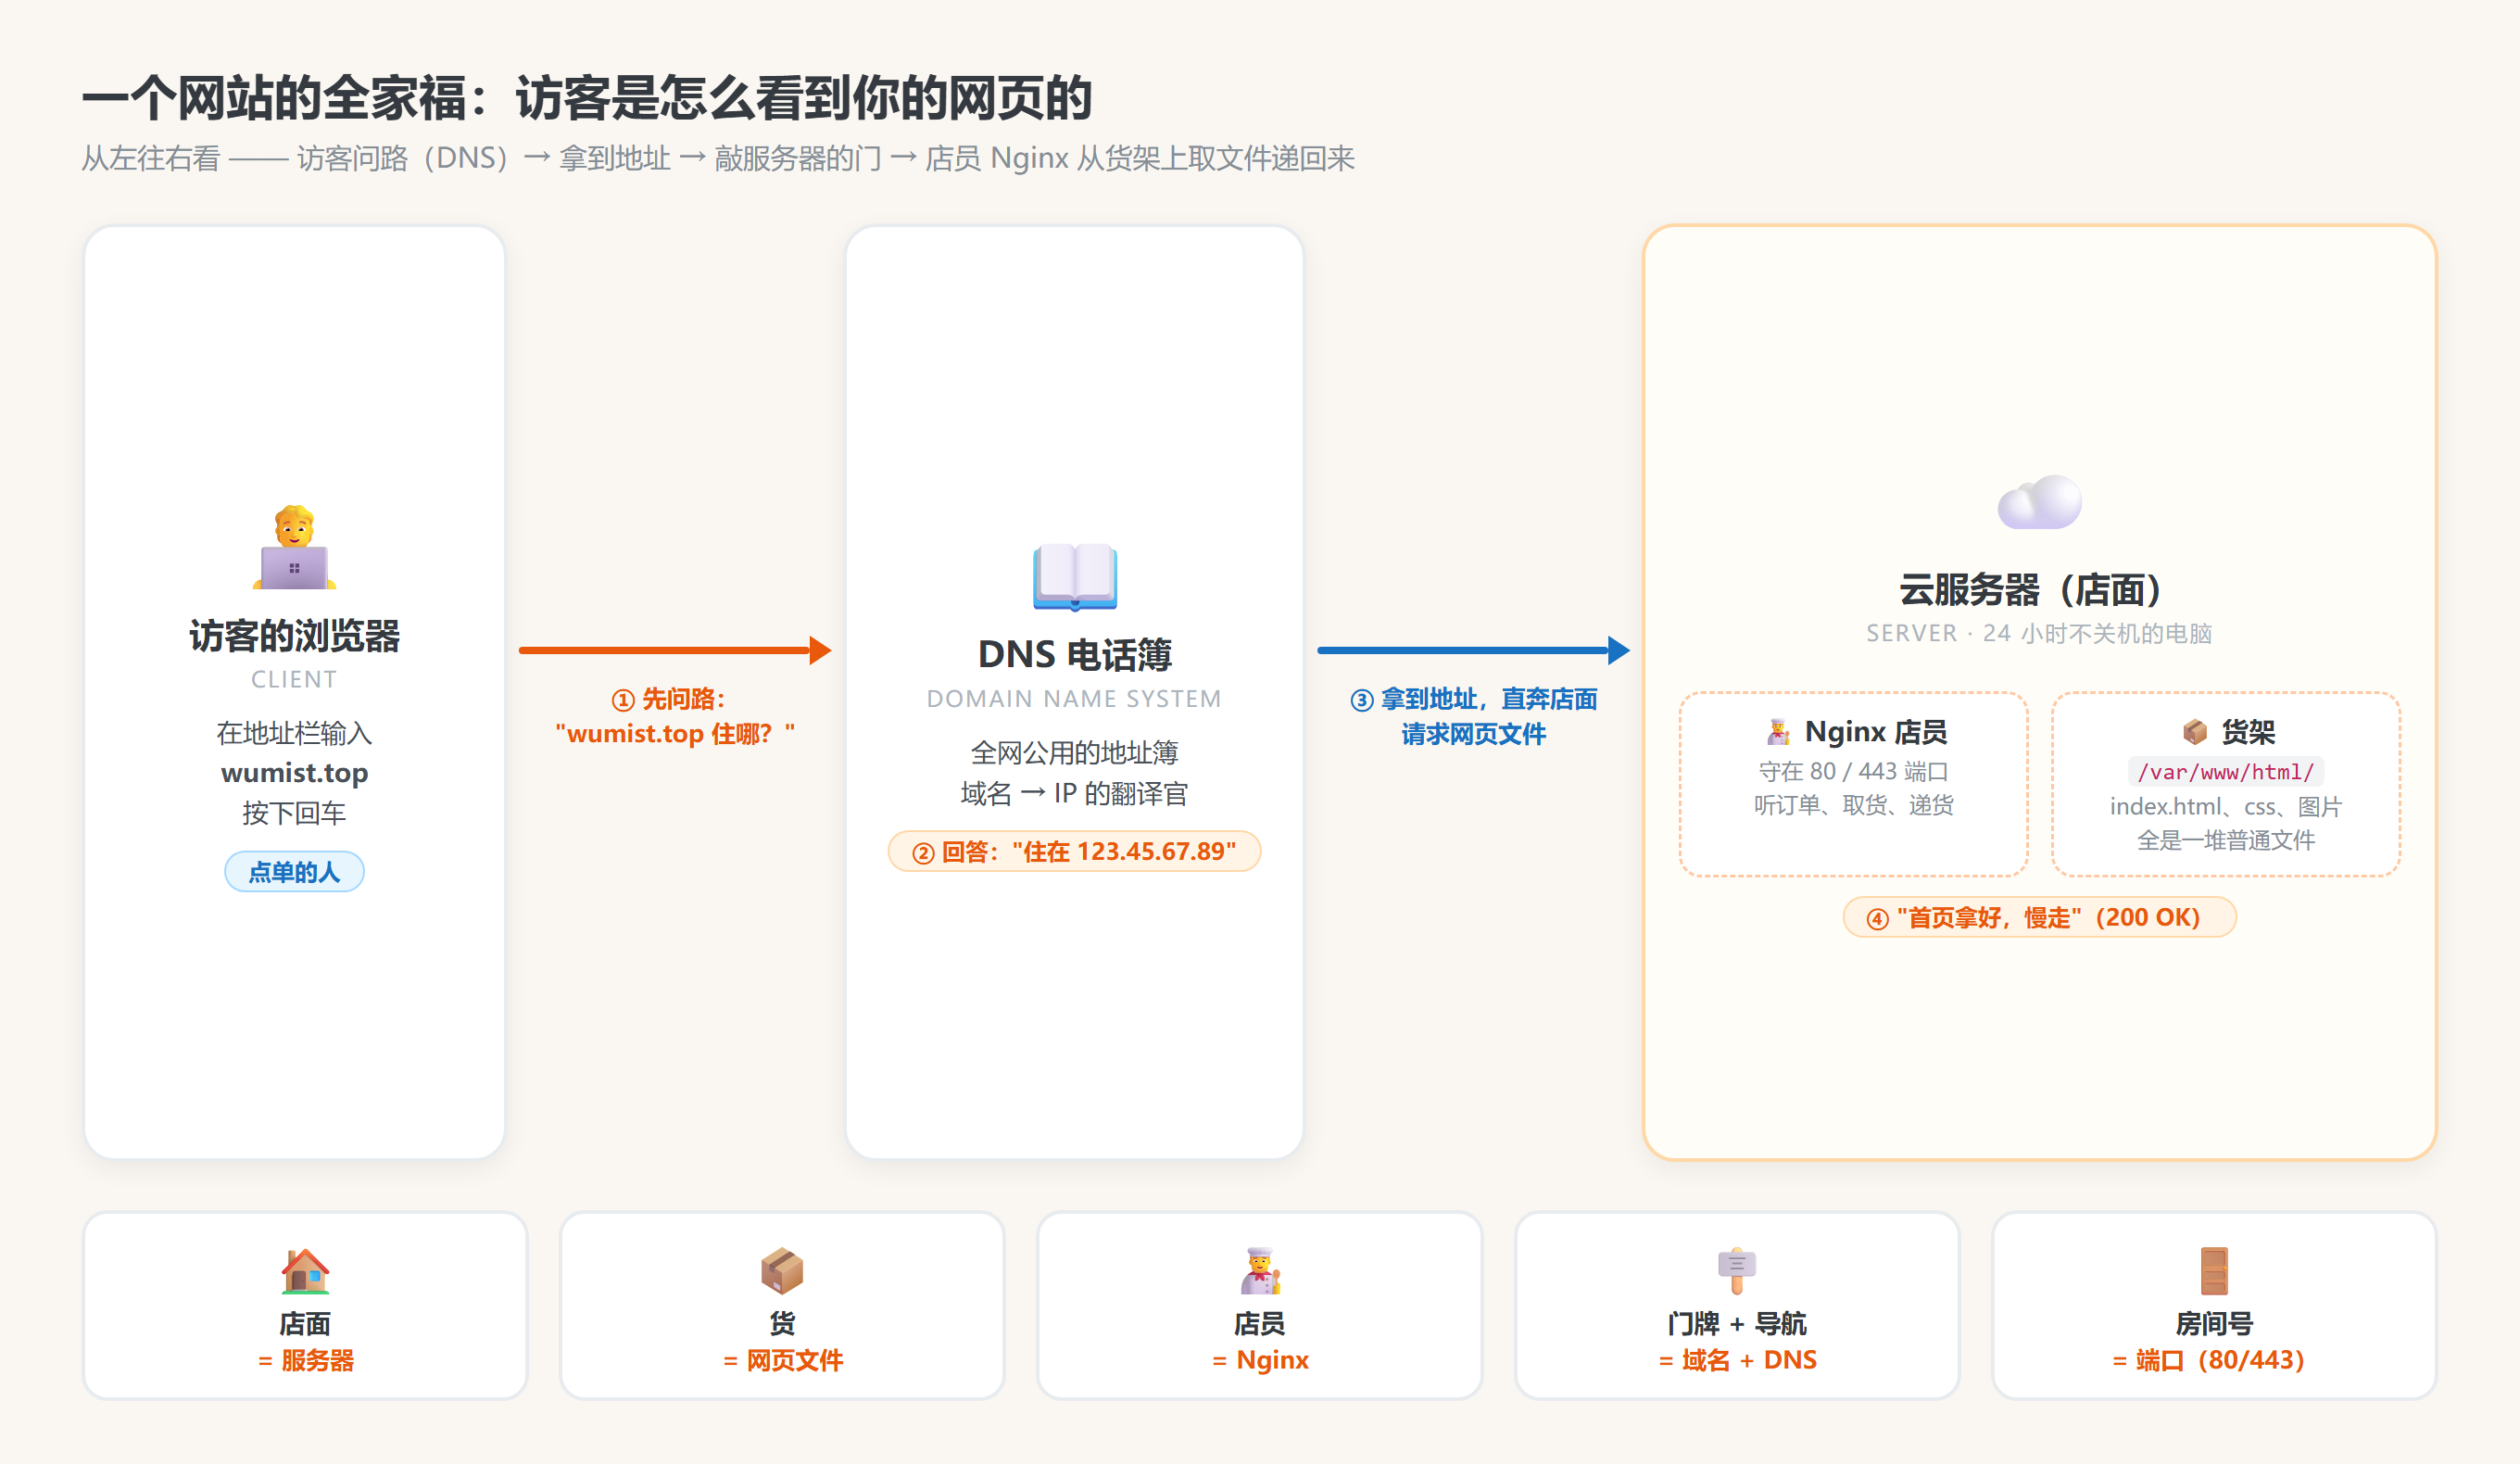
Task: Click the ④ 首页拿好，慢走 (200 OK) pill
Action: pos(2039,917)
